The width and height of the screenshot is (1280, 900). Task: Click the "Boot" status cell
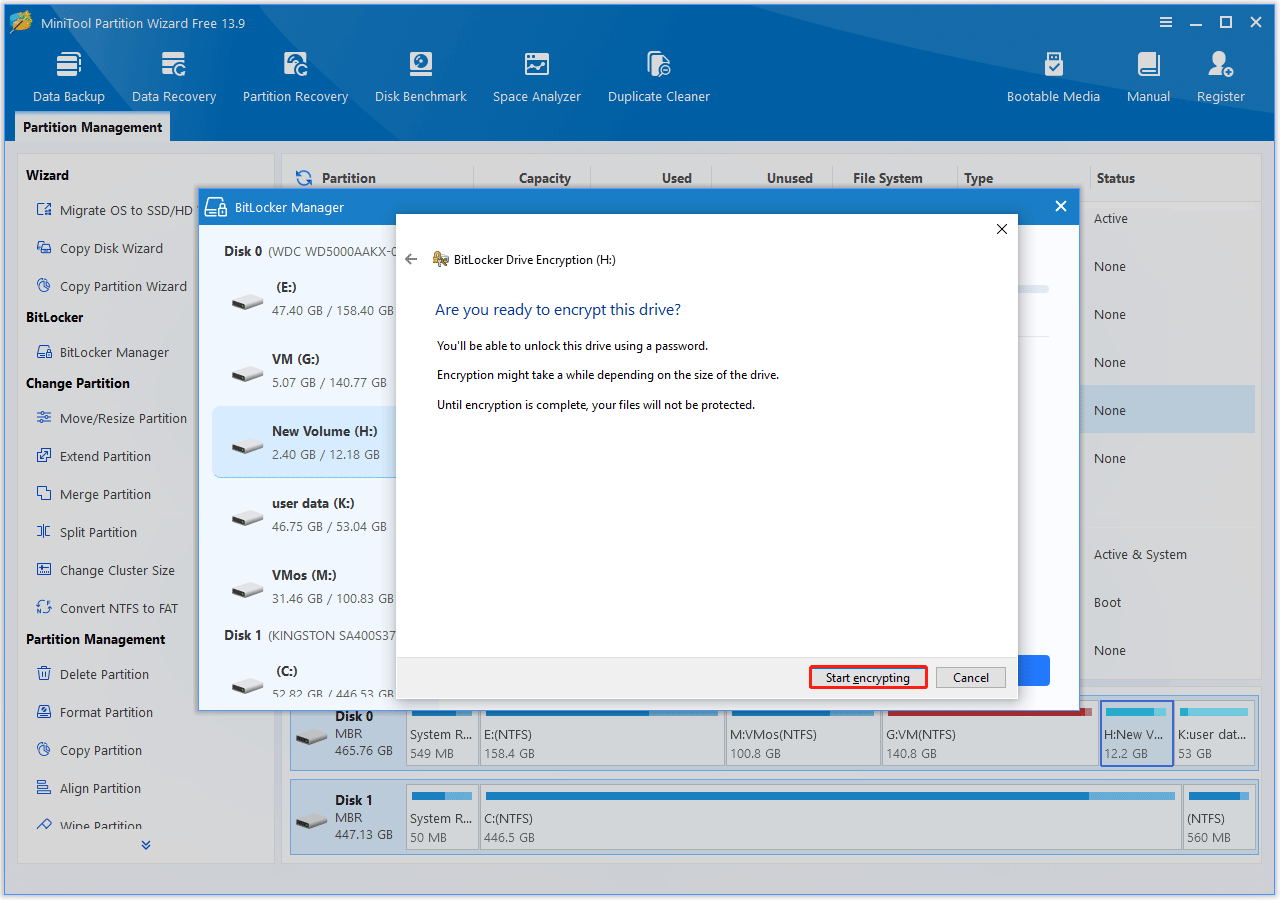tap(1107, 602)
